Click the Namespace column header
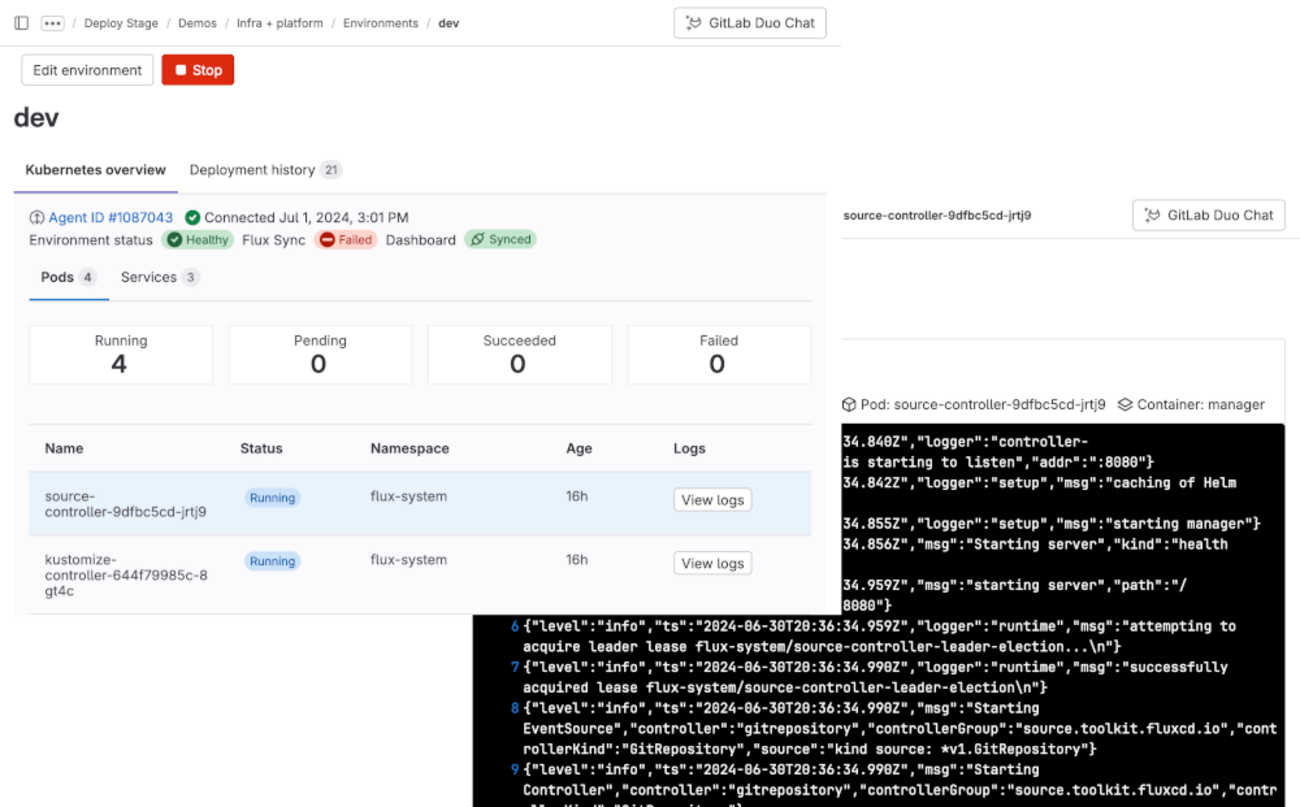Image resolution: width=1300 pixels, height=807 pixels. coord(409,449)
